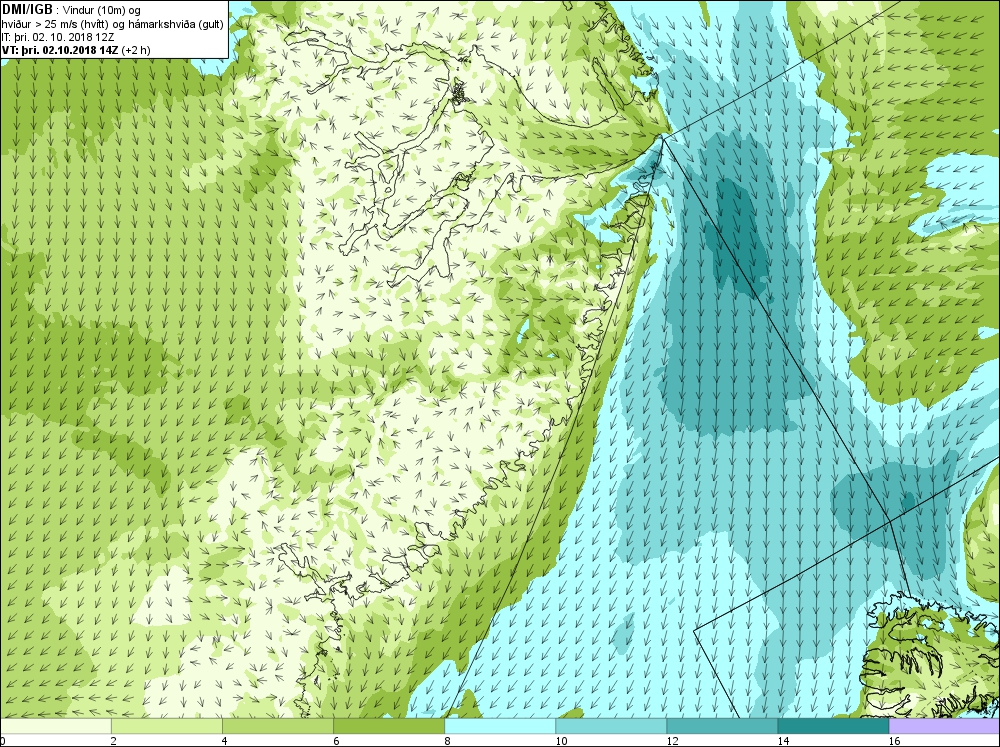Click the pale cream 0–2 m/s legend swatch
The width and height of the screenshot is (1000, 747).
pos(55,726)
